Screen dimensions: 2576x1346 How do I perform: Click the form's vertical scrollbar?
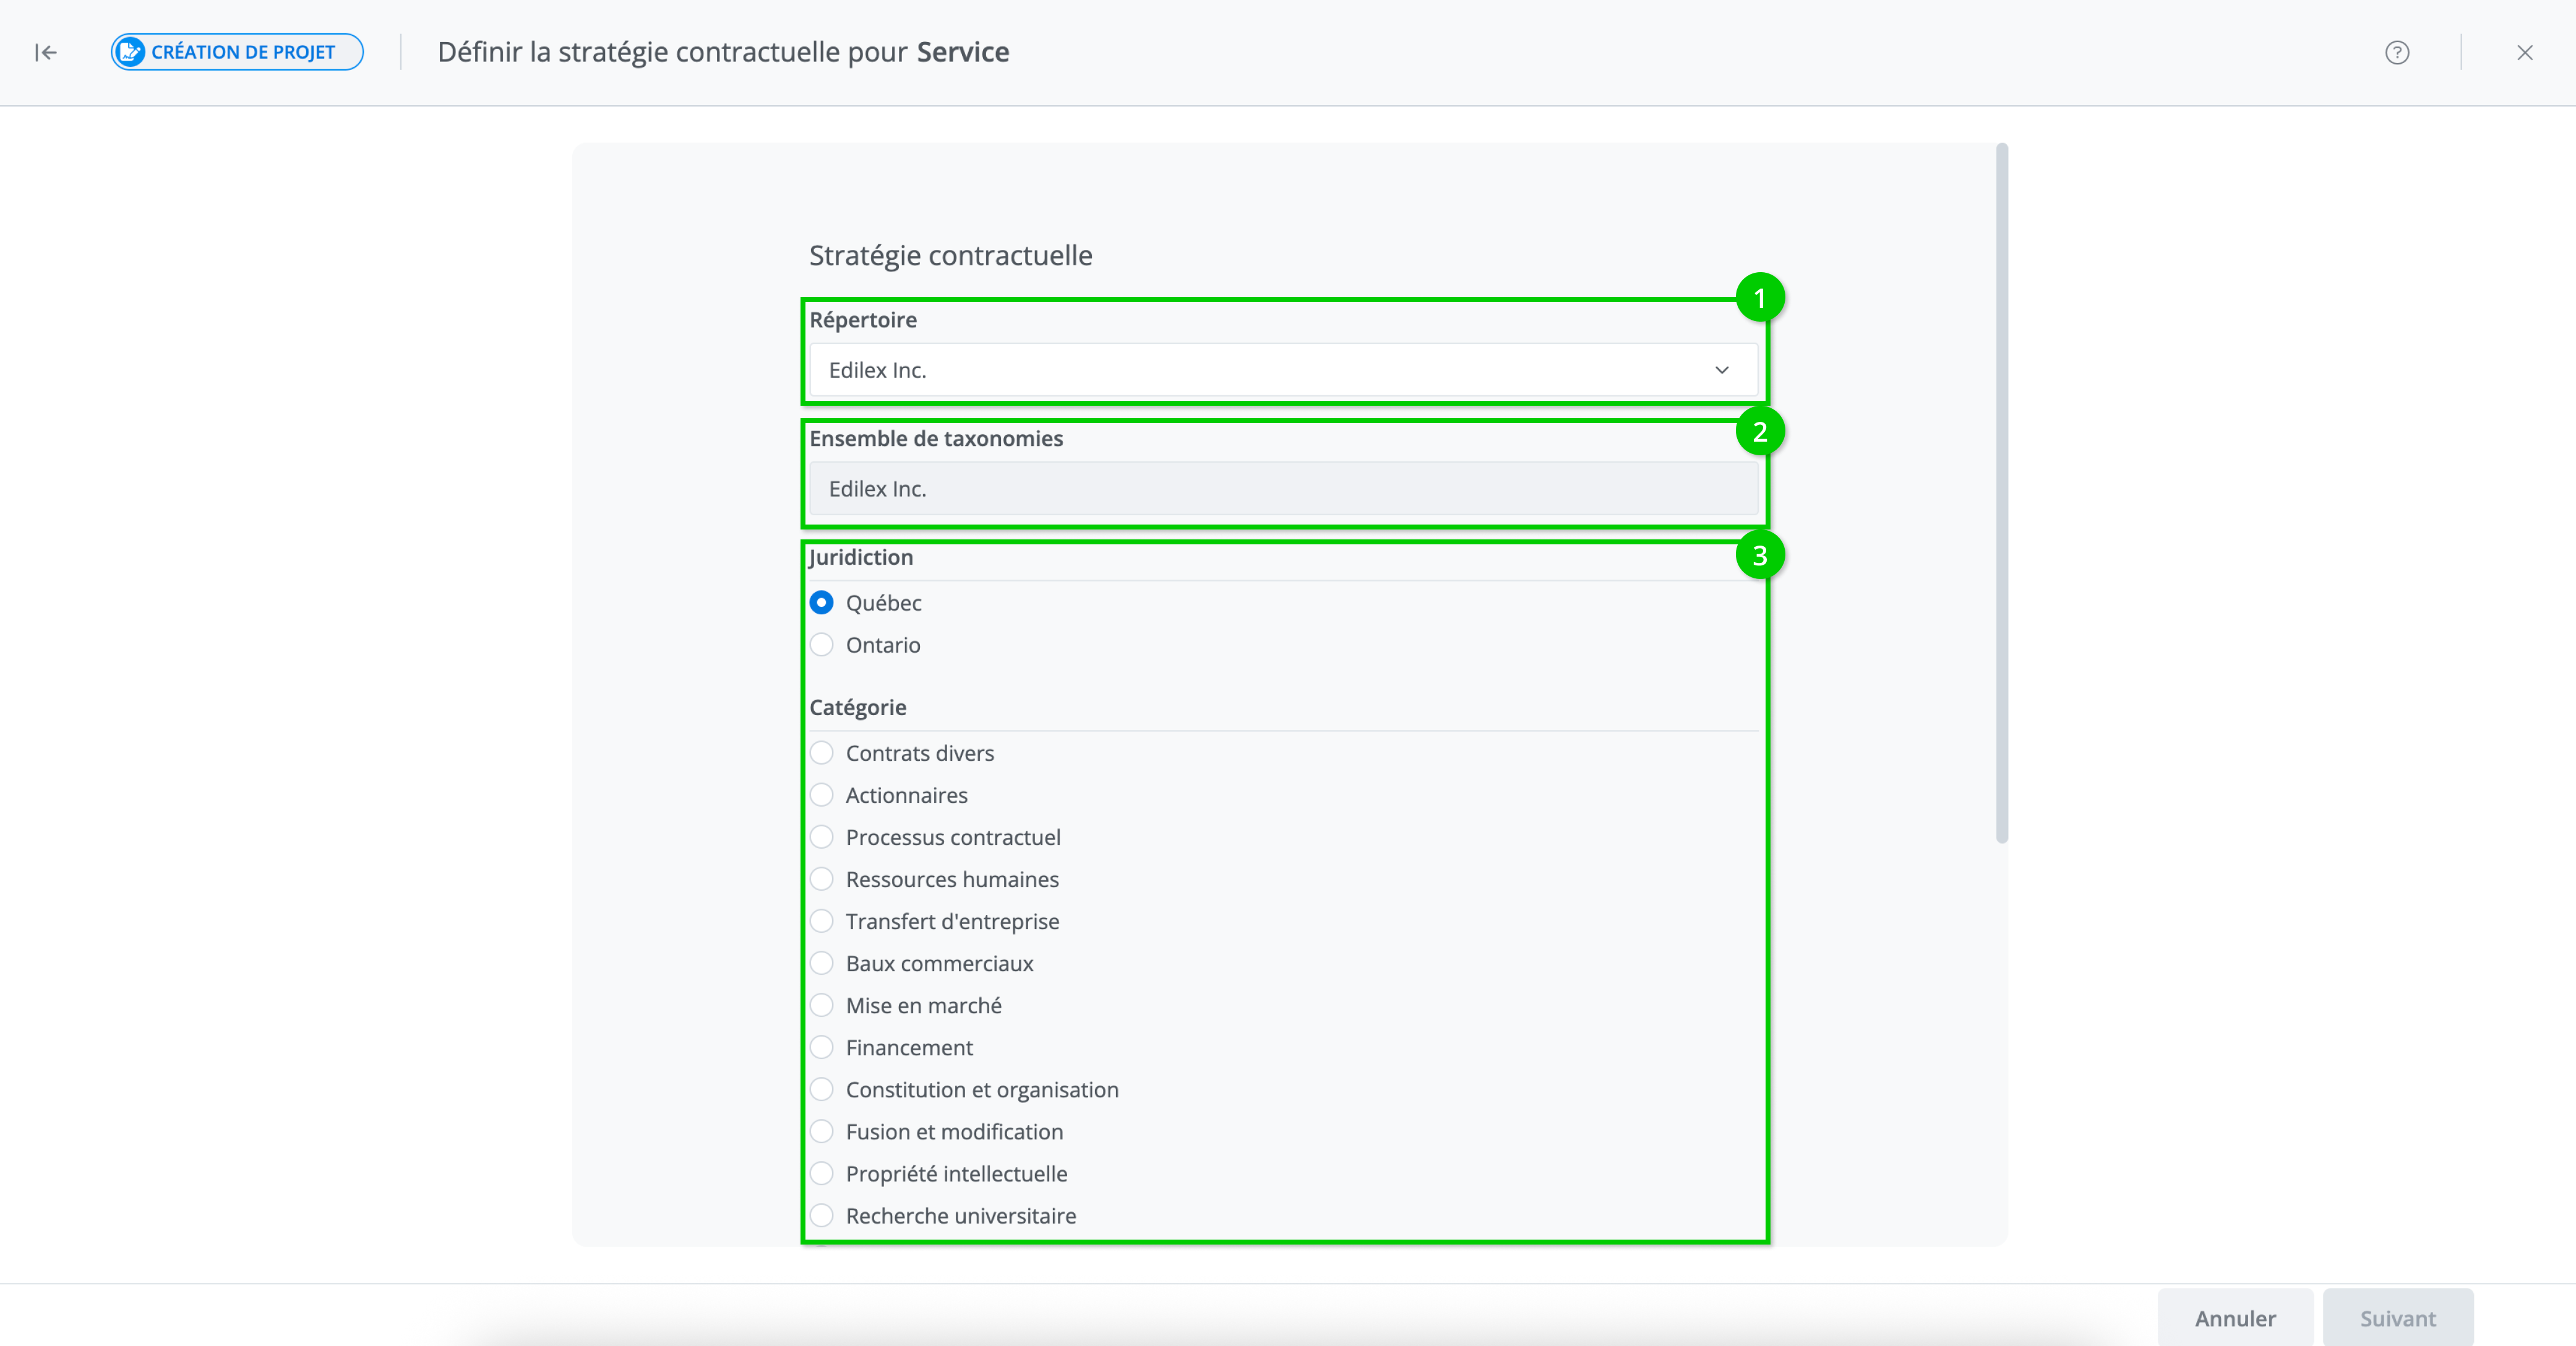2001,494
